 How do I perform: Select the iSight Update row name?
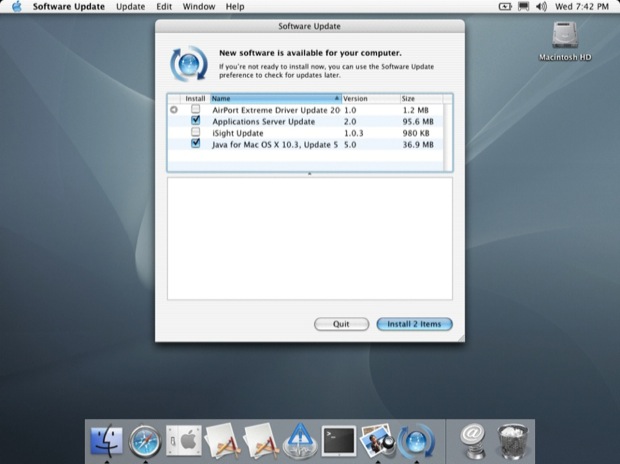[x=238, y=133]
